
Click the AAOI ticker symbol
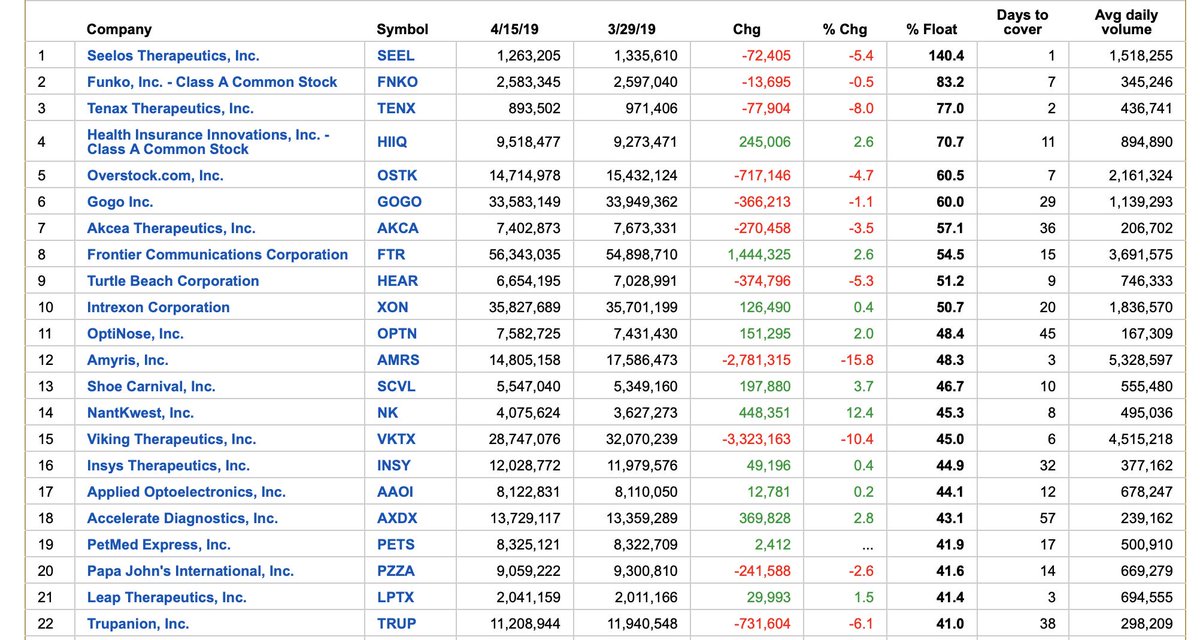click(395, 492)
